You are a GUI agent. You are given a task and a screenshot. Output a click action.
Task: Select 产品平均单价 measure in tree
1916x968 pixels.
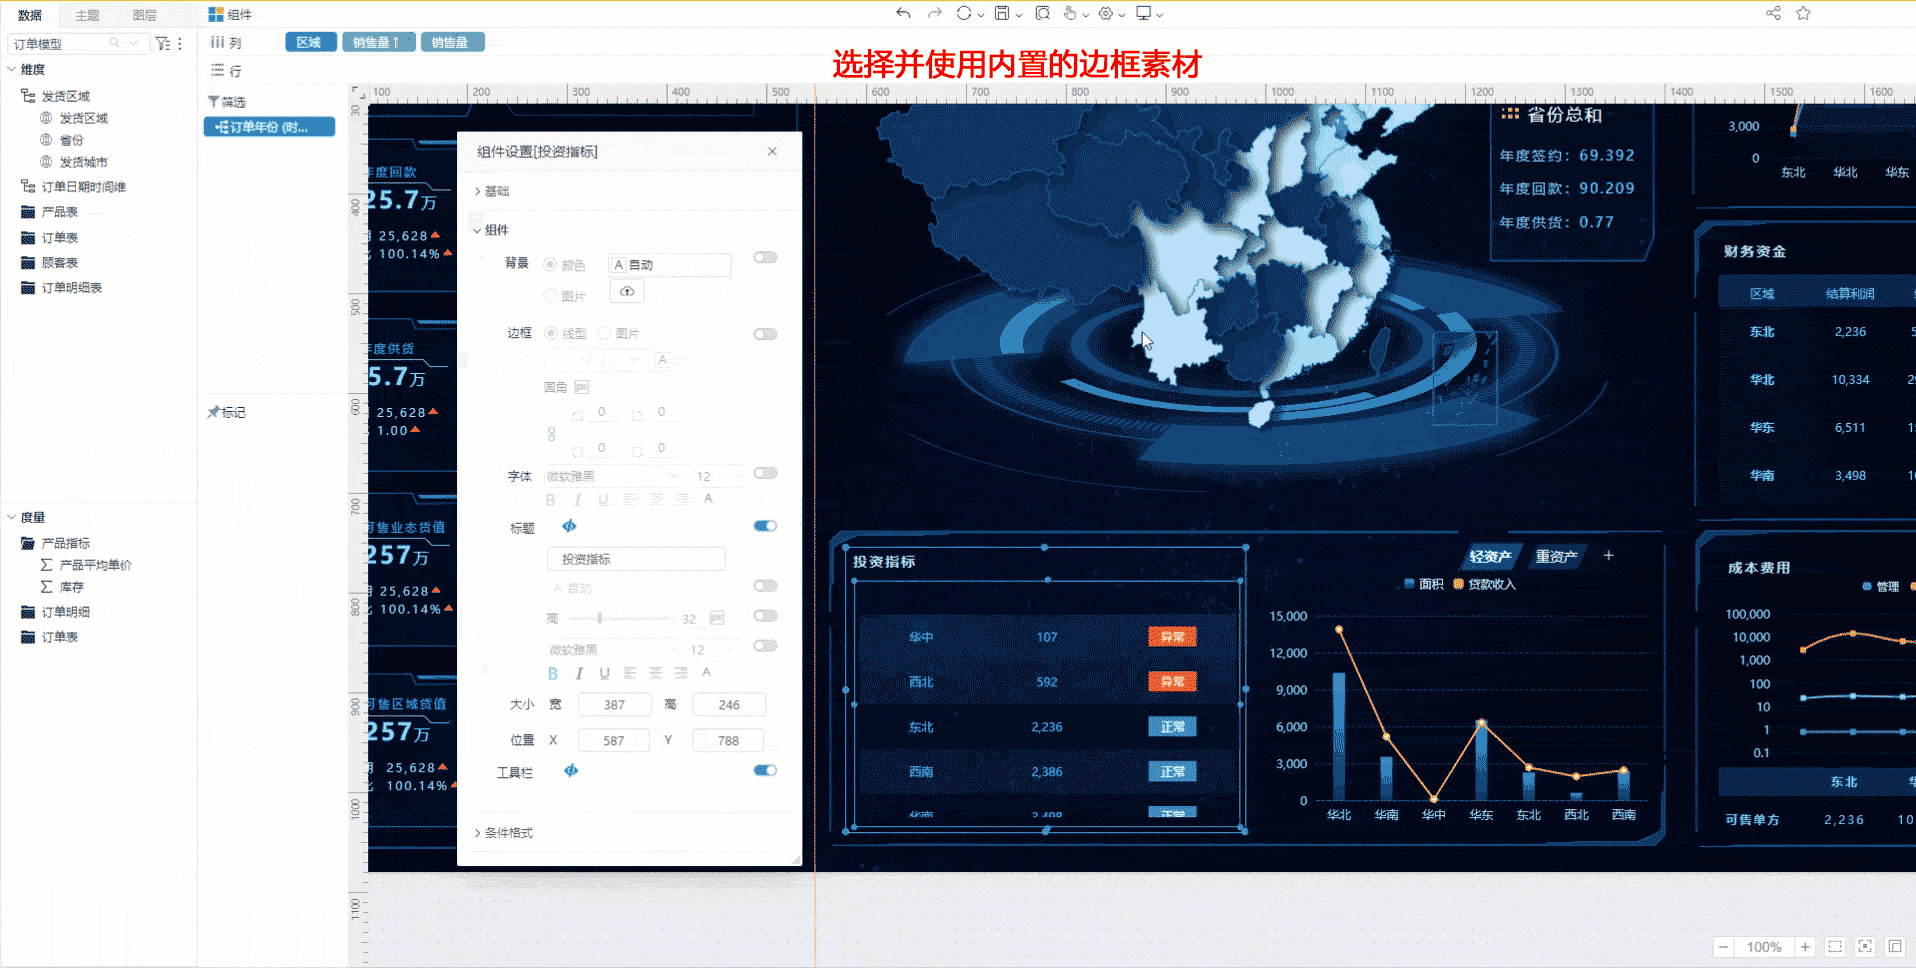(x=96, y=565)
